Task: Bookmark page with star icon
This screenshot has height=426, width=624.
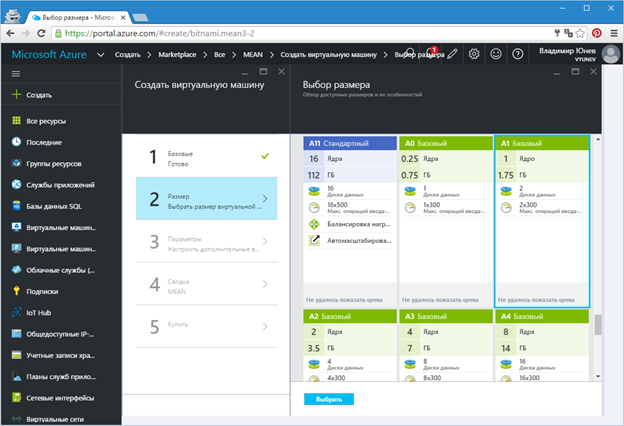Action: (580, 33)
